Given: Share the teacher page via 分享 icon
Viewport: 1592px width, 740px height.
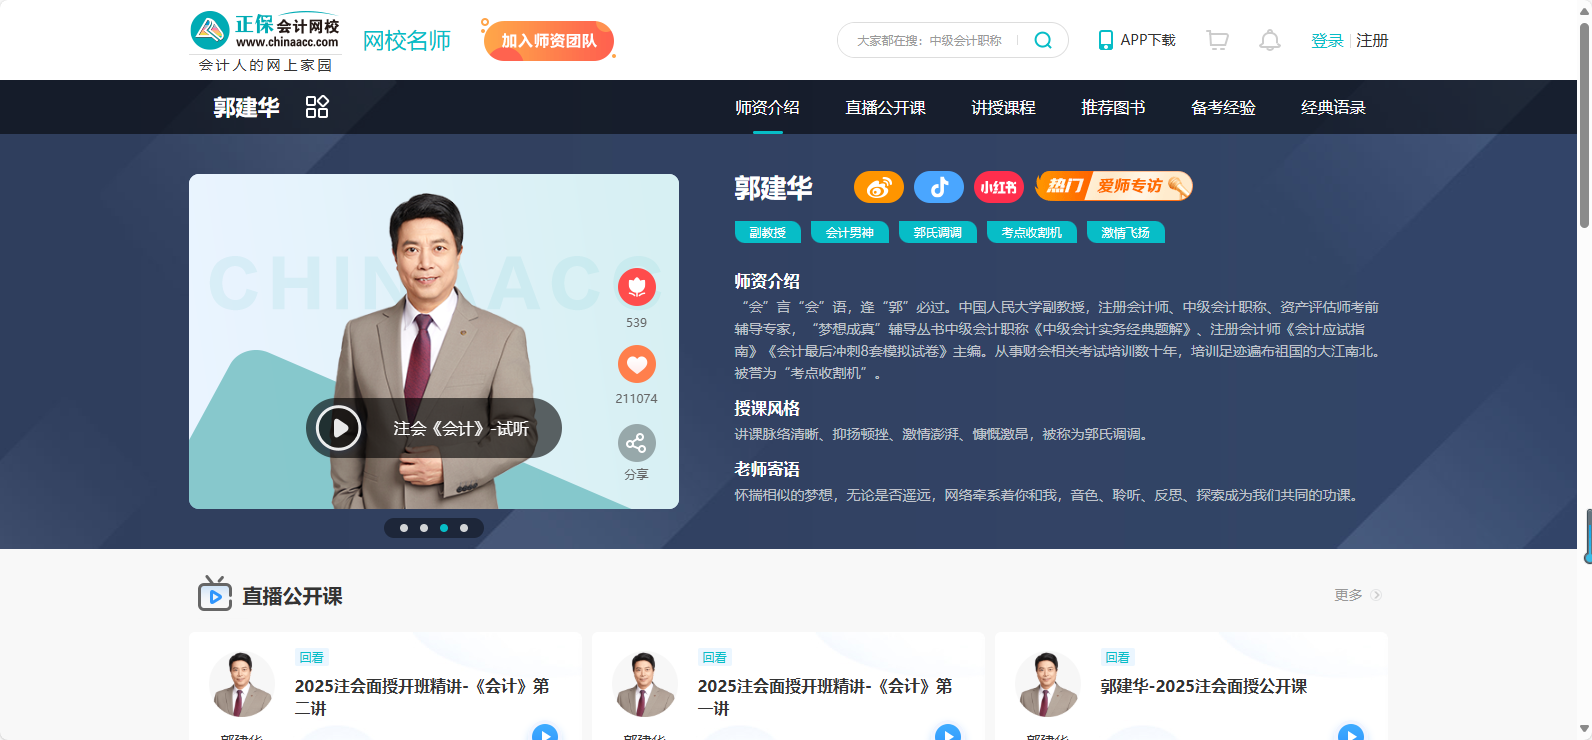Looking at the screenshot, I should tap(636, 443).
